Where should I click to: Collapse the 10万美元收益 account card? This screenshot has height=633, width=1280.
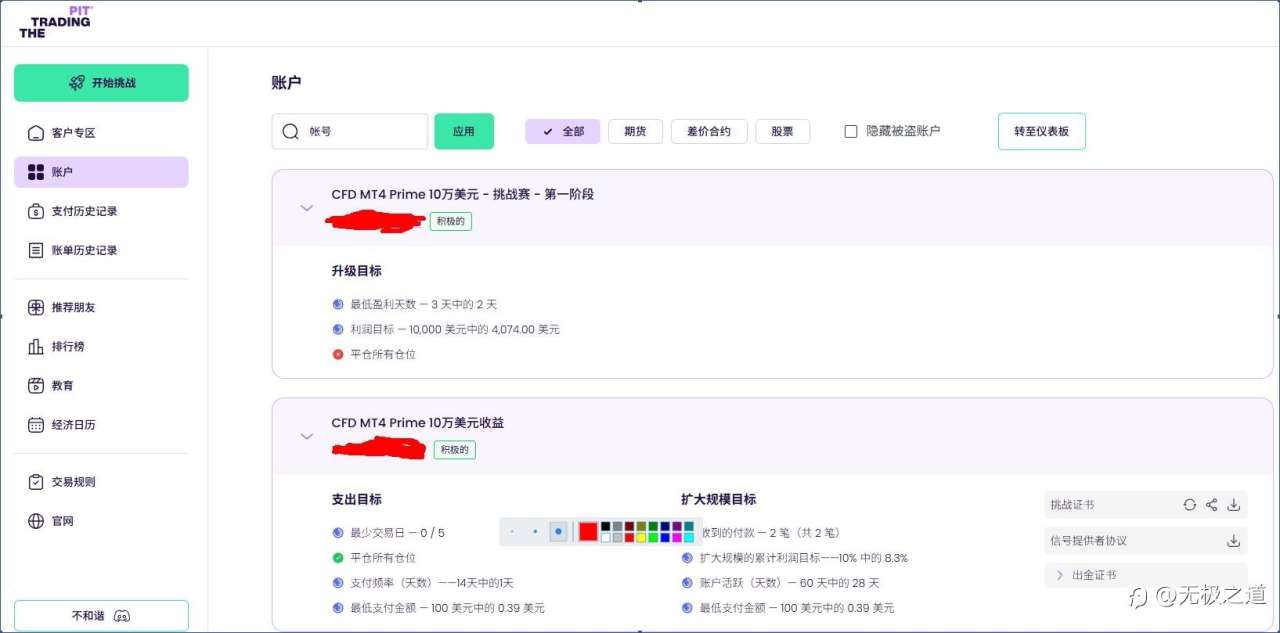click(307, 436)
